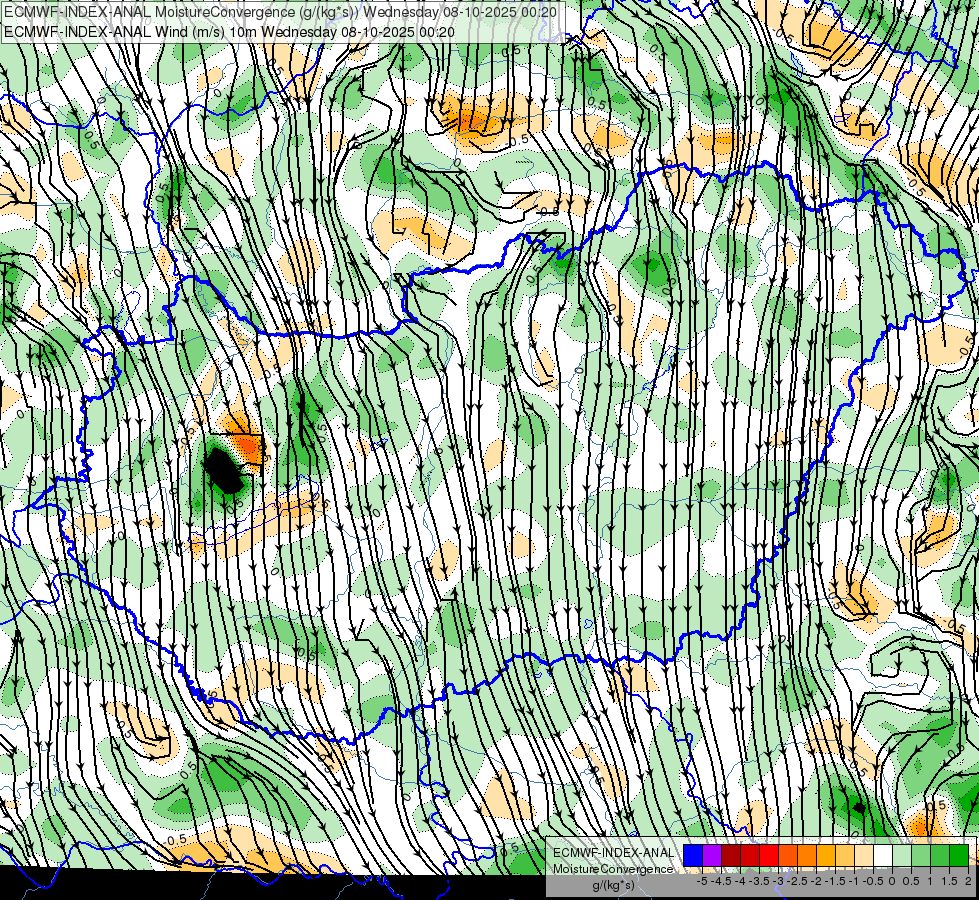Click the amber-yellow legend swatch above -2
The width and height of the screenshot is (979, 900).
click(826, 855)
